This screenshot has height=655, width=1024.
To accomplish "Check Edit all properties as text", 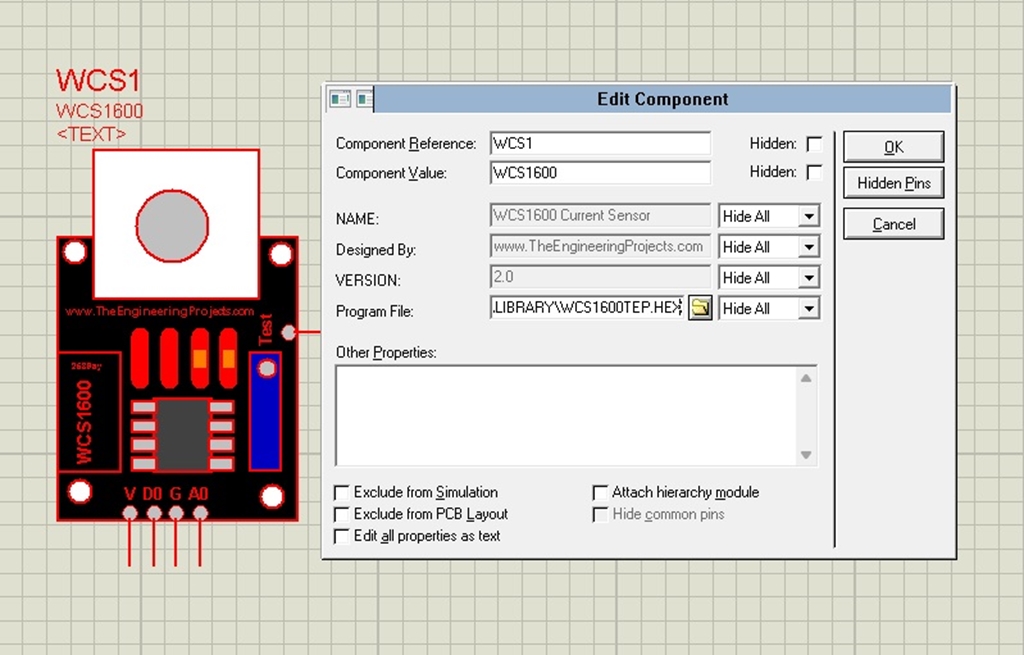I will 342,536.
